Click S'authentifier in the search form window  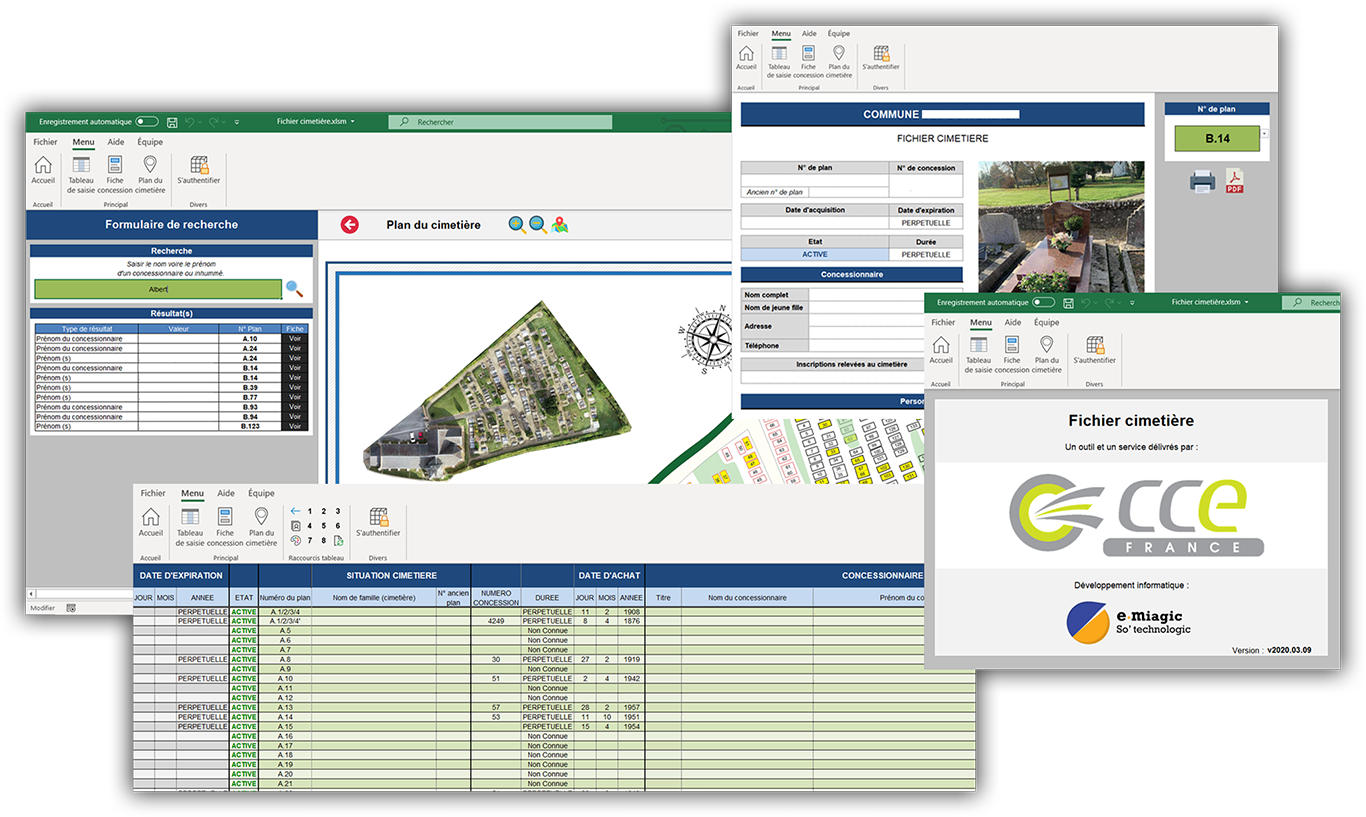pyautogui.click(x=199, y=171)
